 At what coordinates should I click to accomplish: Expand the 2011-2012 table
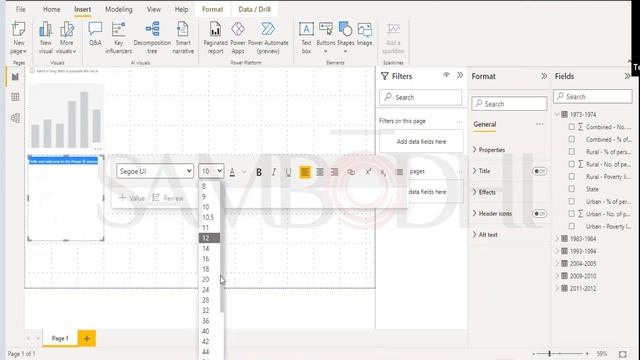point(557,288)
